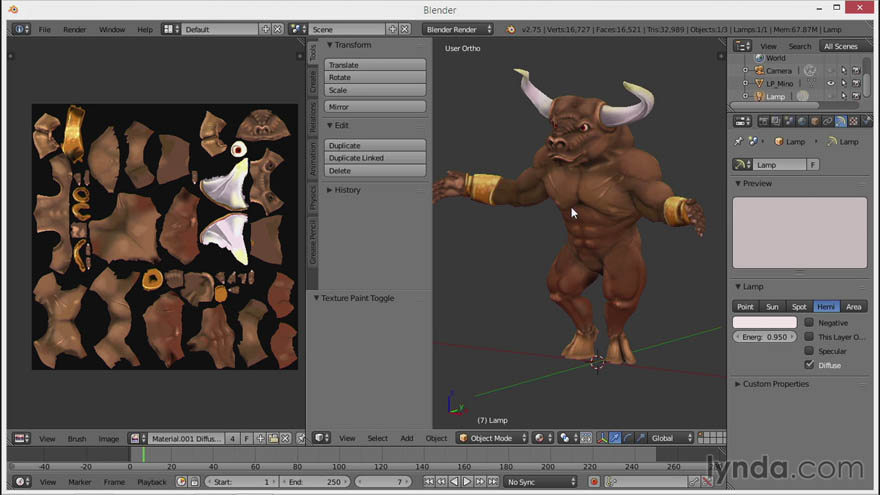Enable the Negative lamp checkbox
The height and width of the screenshot is (495, 880).
click(x=809, y=322)
